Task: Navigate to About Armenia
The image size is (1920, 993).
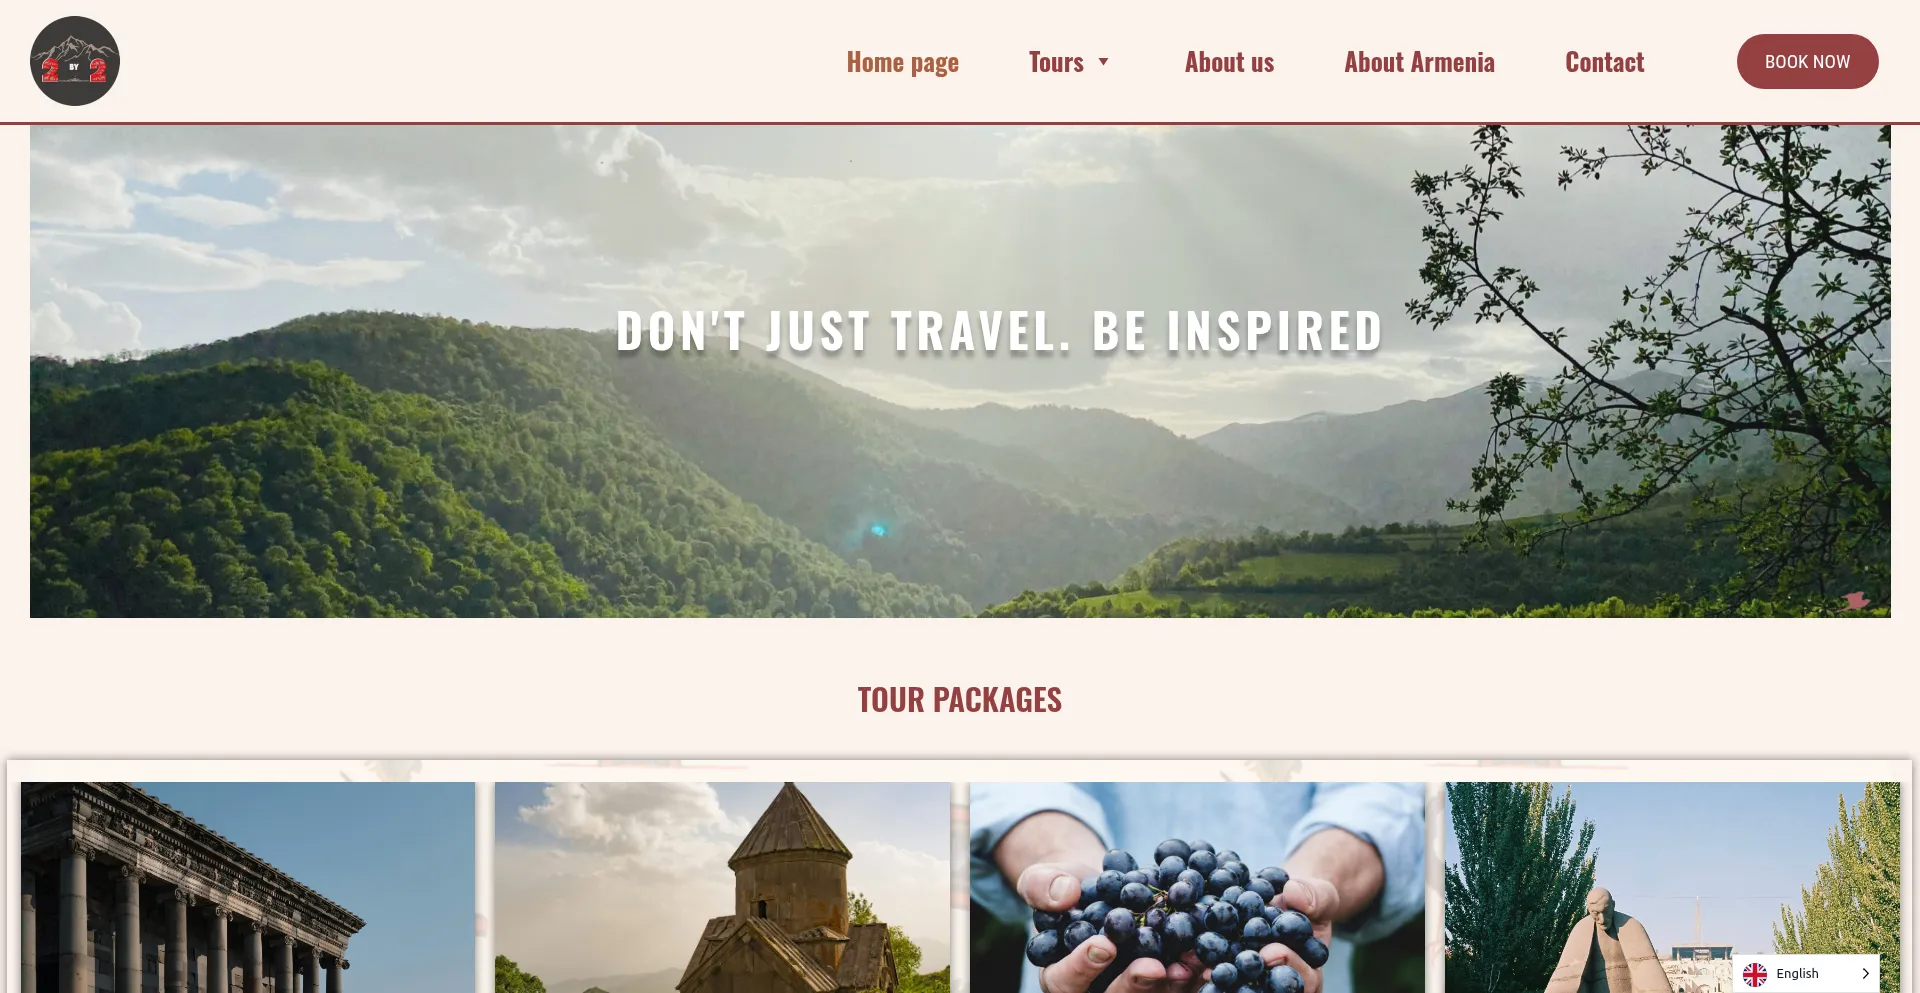Action: click(x=1419, y=62)
